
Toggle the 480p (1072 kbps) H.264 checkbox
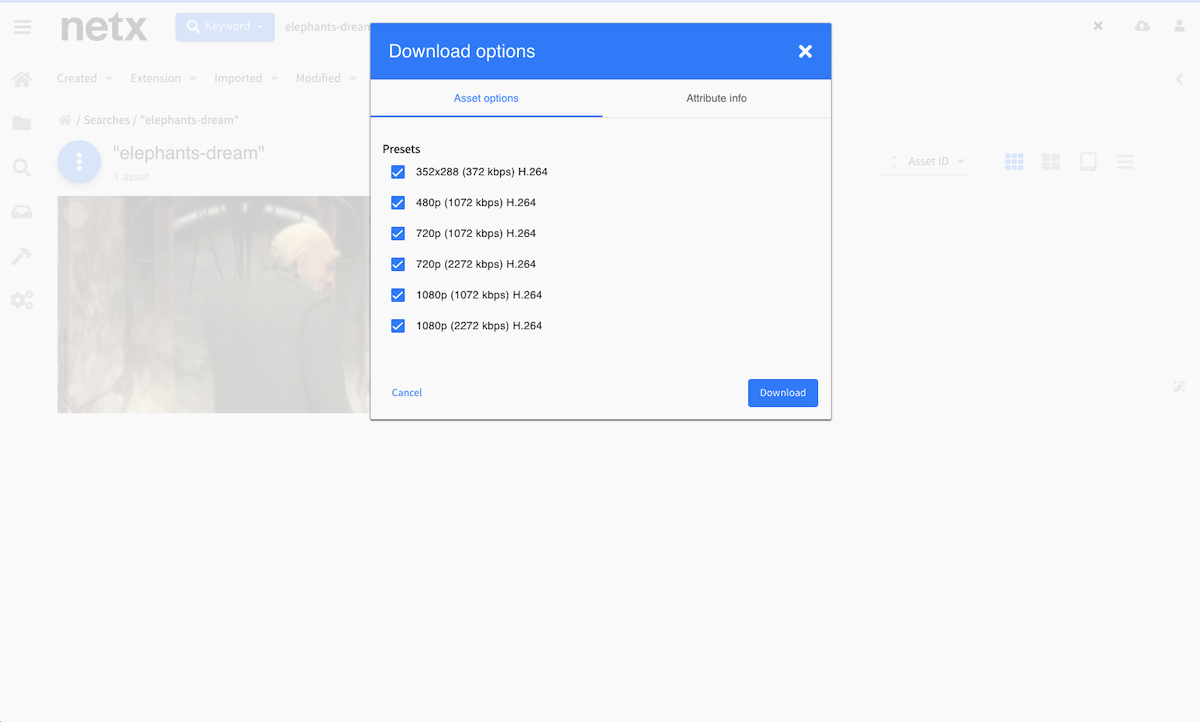coord(398,203)
